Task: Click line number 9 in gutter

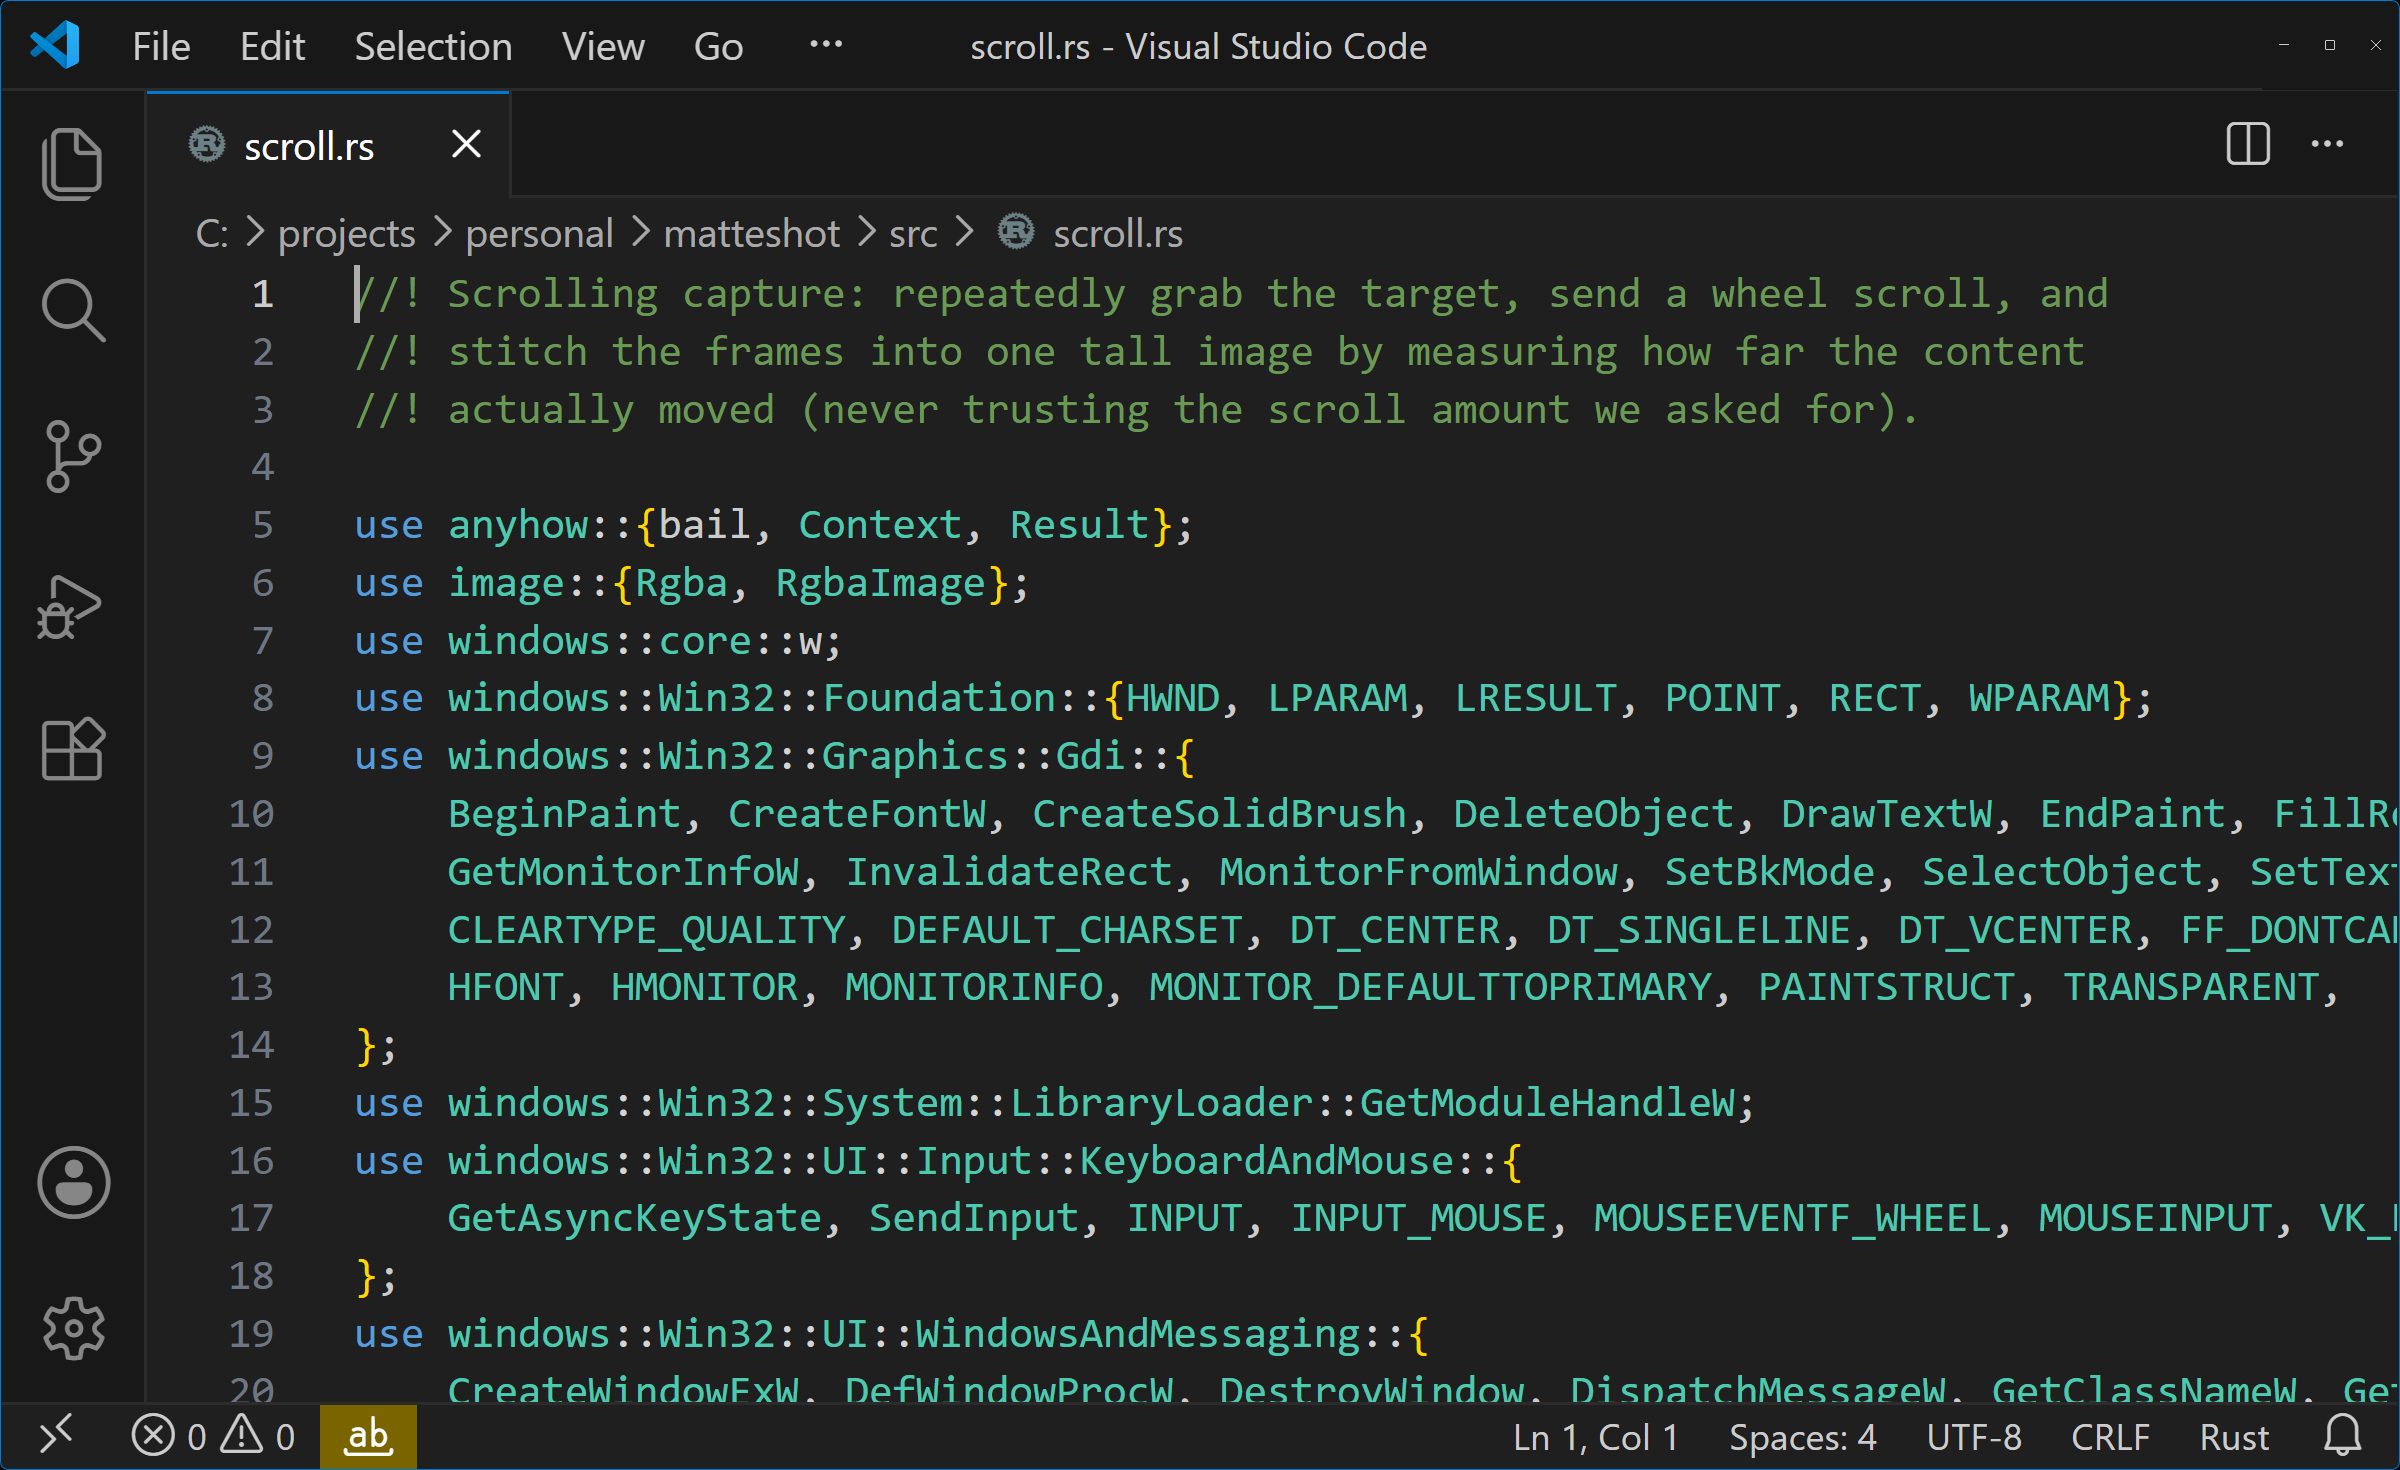Action: click(x=262, y=756)
